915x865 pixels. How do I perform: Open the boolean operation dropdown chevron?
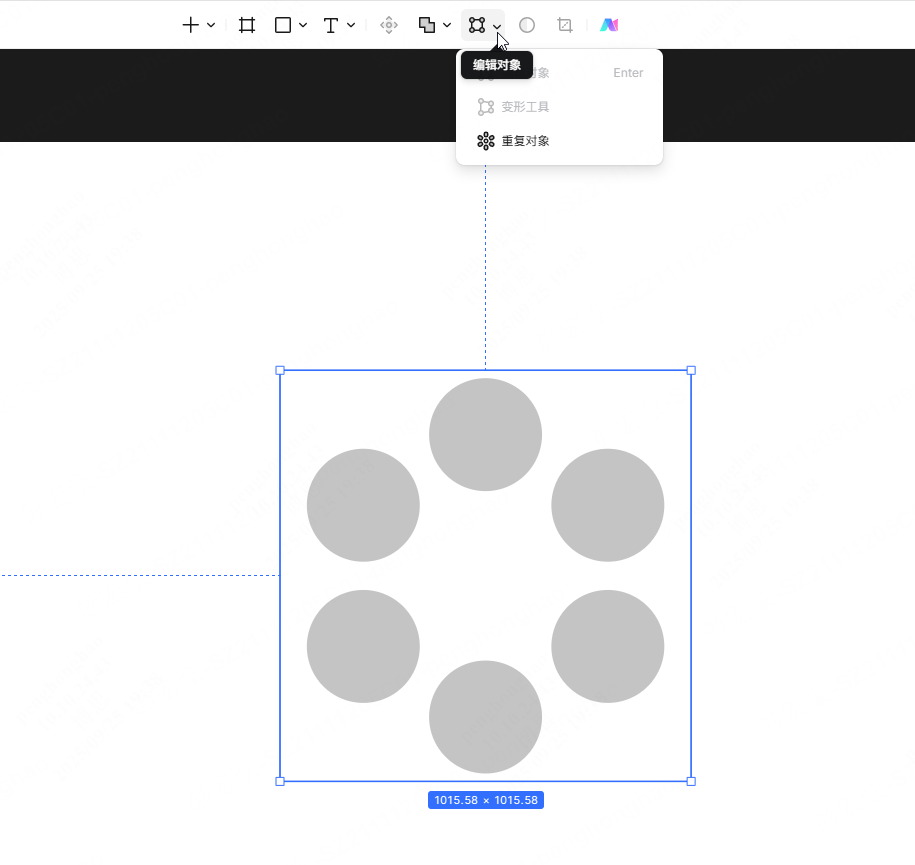[x=447, y=25]
